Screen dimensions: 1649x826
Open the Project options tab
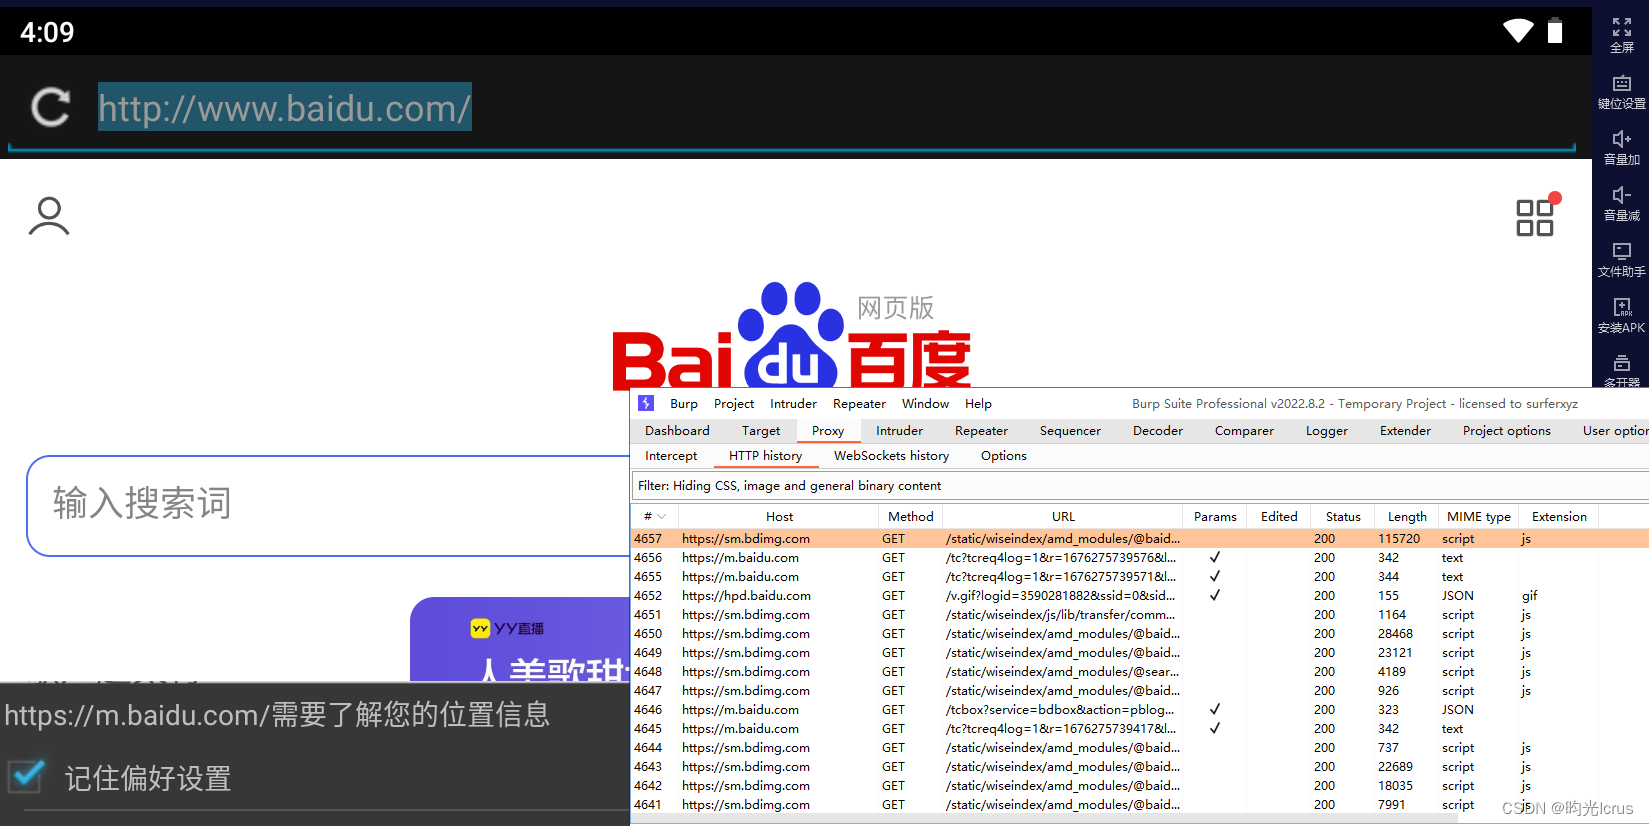point(1506,431)
